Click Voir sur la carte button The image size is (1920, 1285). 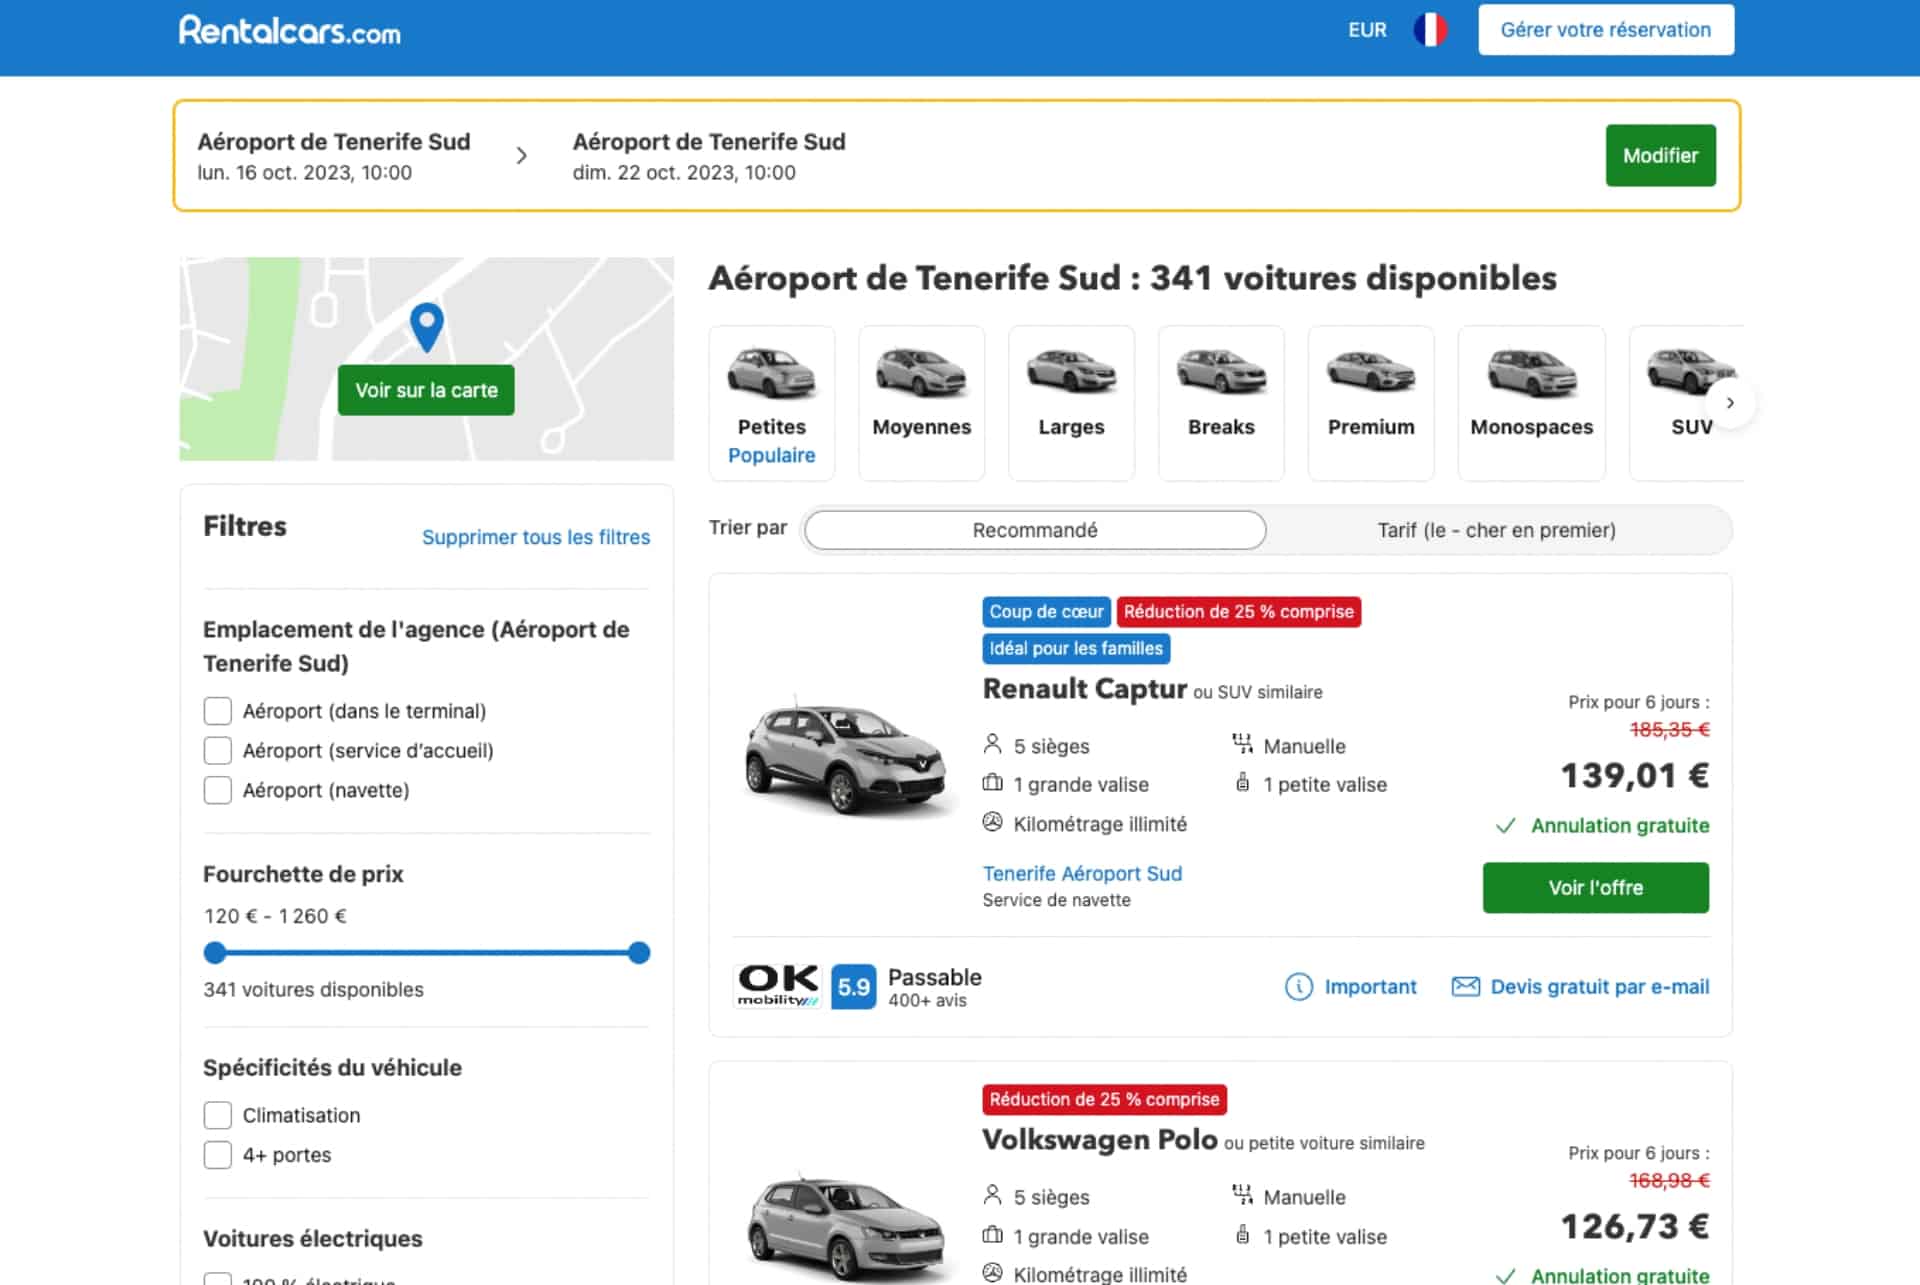[x=426, y=390]
